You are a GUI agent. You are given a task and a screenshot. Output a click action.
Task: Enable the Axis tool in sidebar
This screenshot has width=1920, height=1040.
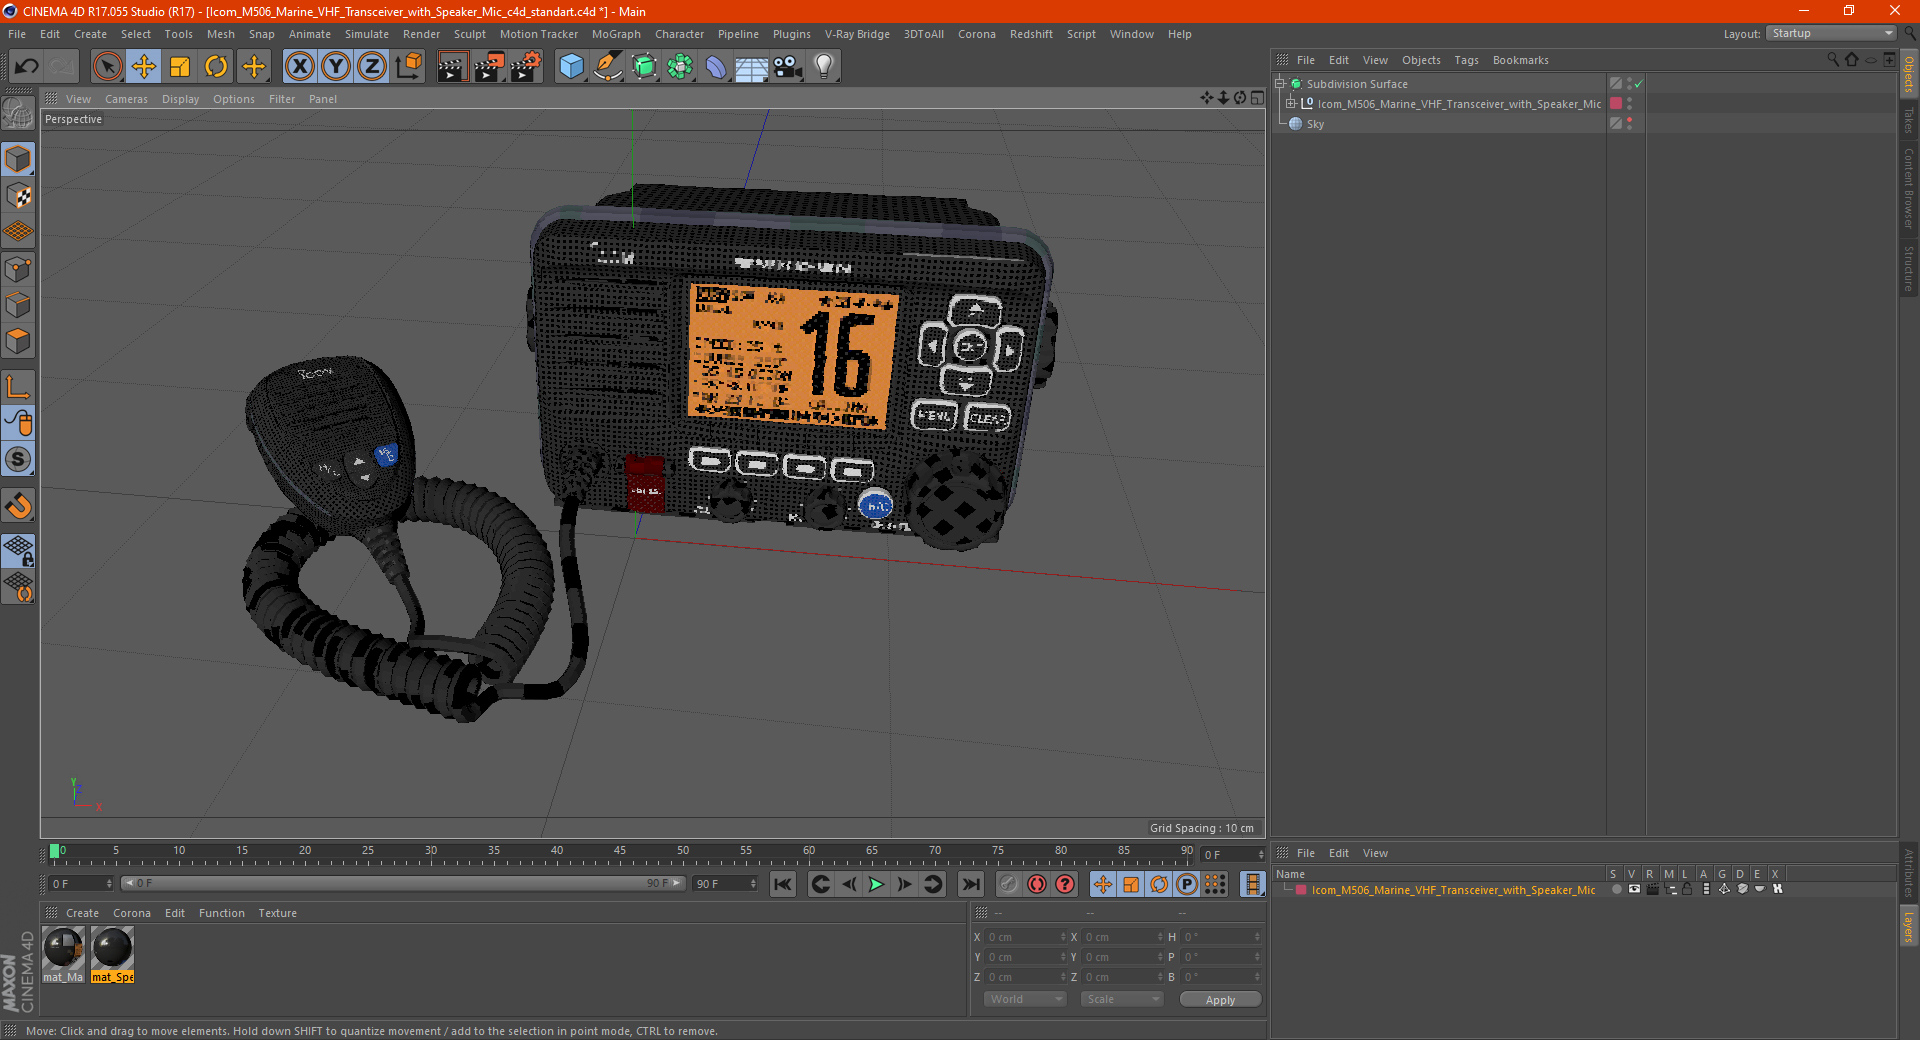(18, 387)
